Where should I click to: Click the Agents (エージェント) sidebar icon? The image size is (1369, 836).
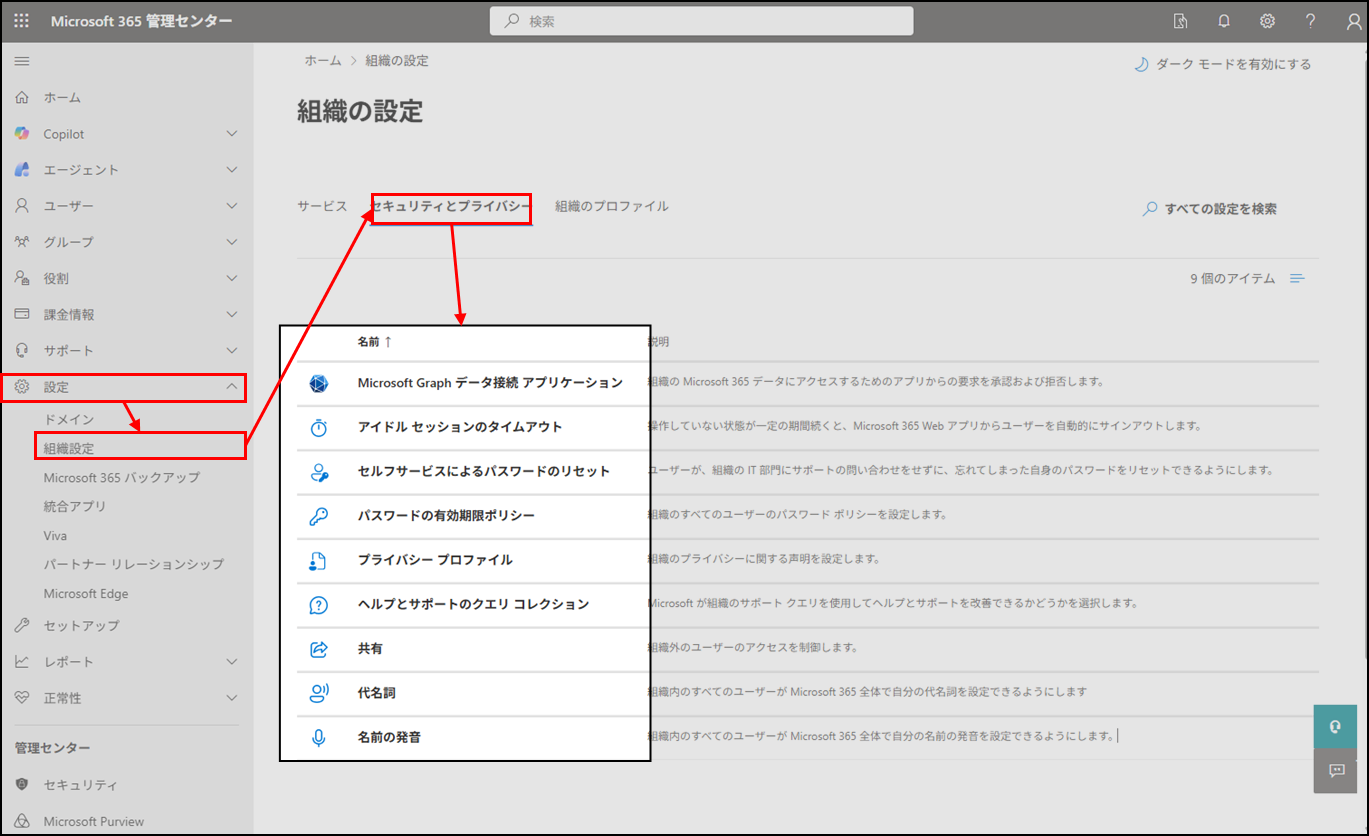click(22, 170)
